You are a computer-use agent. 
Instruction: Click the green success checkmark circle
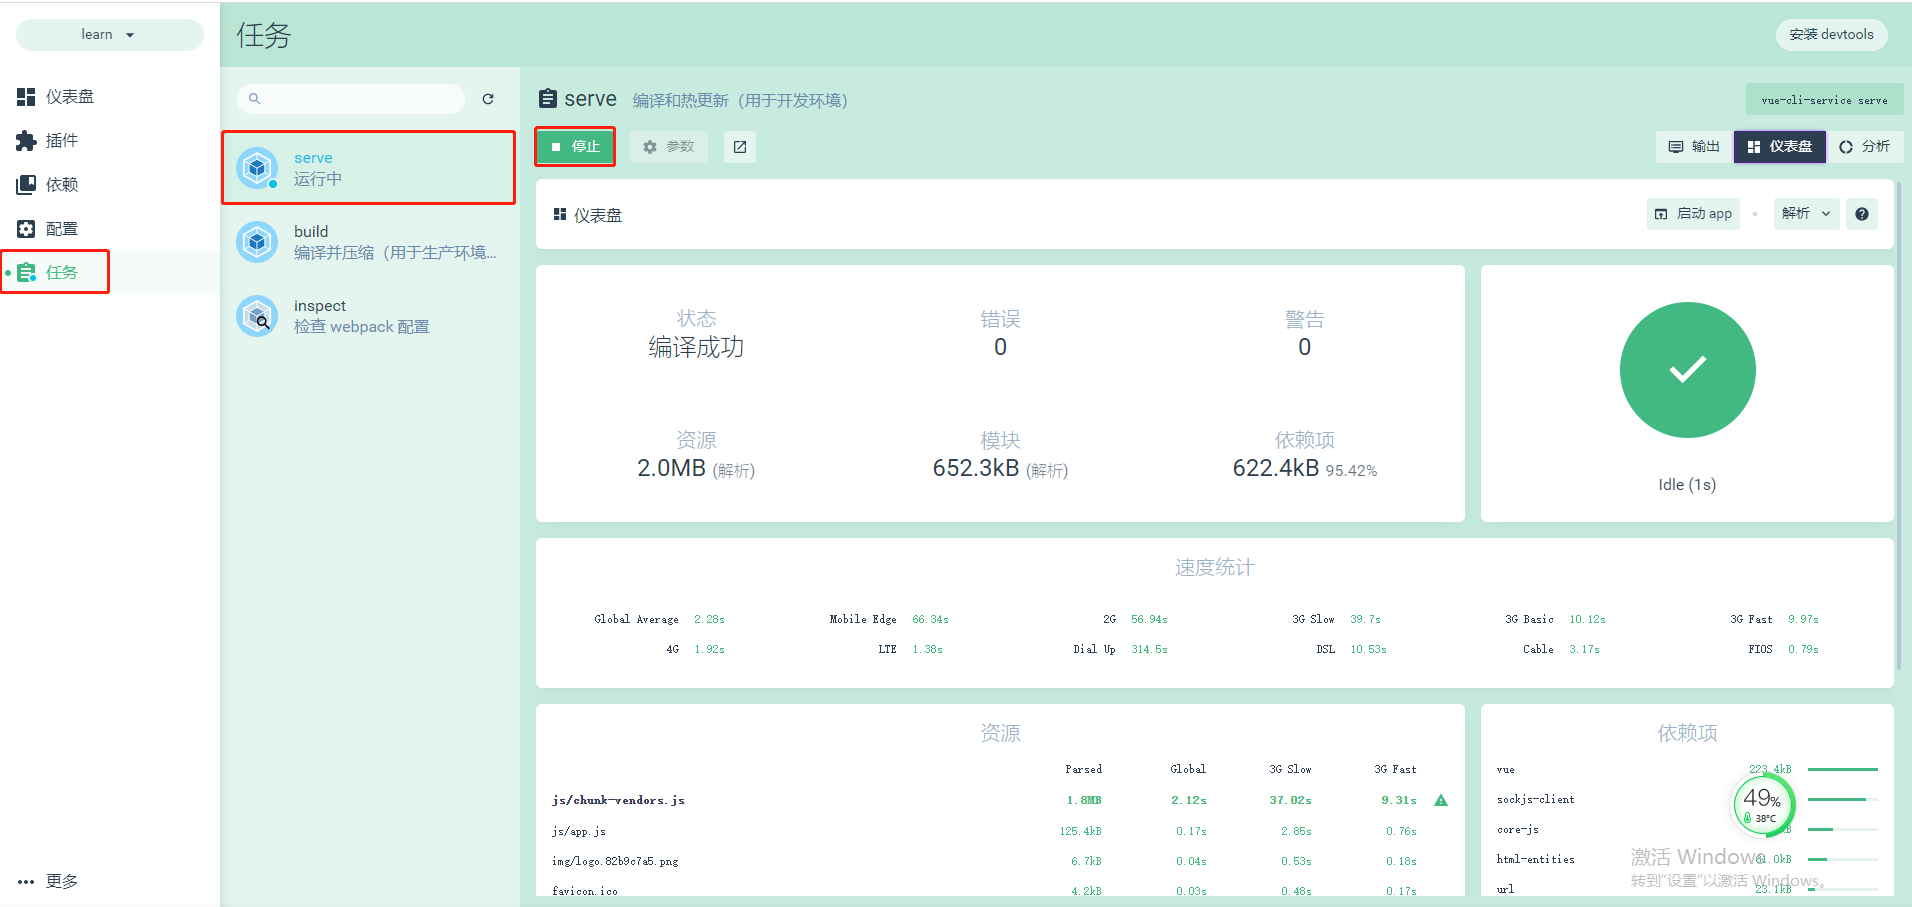click(1688, 370)
